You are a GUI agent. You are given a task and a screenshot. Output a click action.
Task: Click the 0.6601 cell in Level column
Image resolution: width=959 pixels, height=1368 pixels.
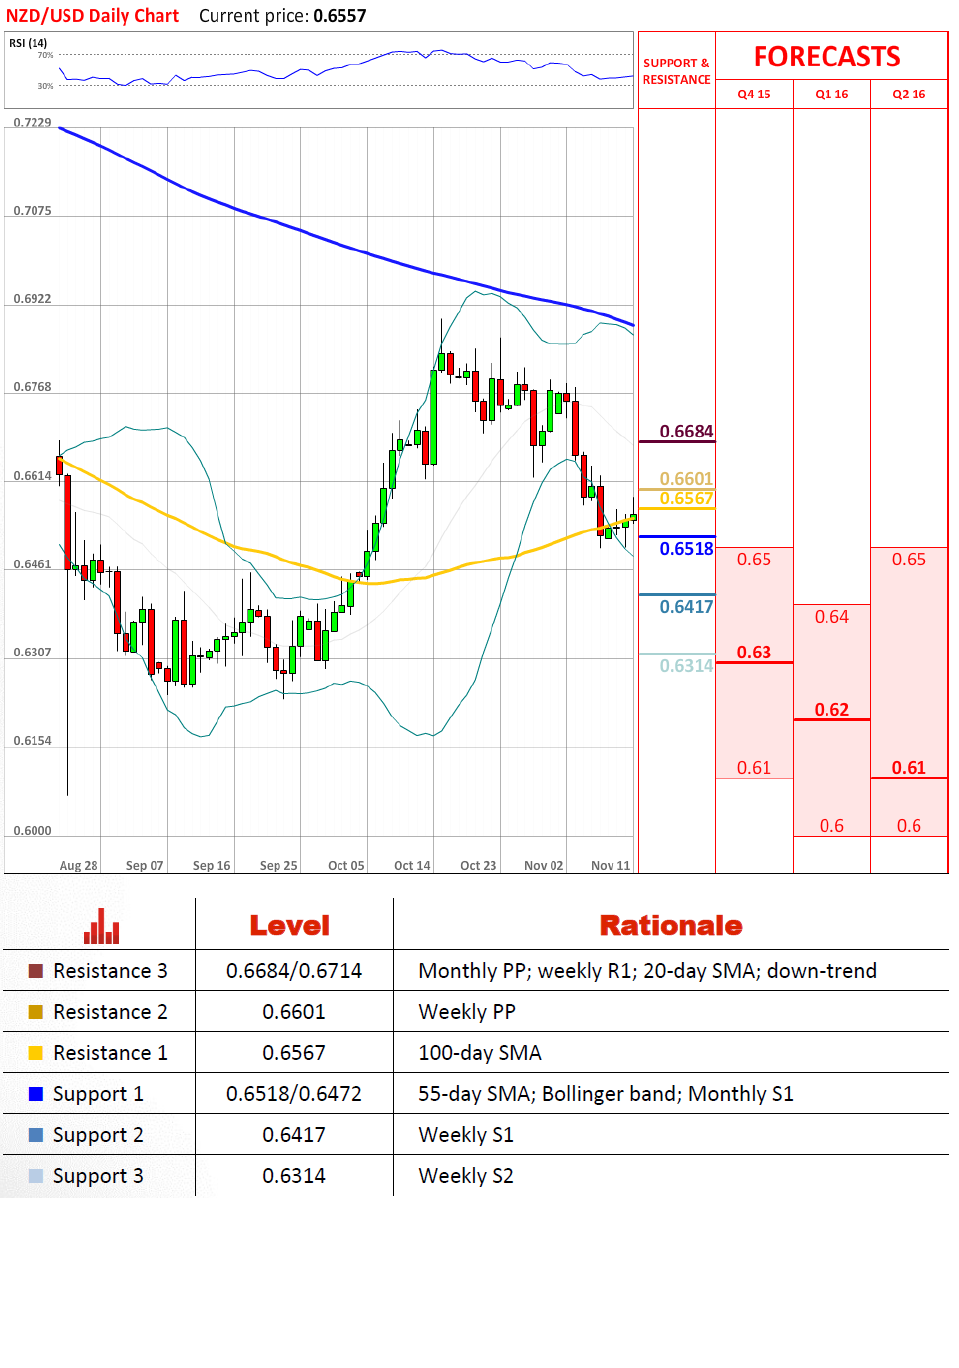(x=294, y=1012)
